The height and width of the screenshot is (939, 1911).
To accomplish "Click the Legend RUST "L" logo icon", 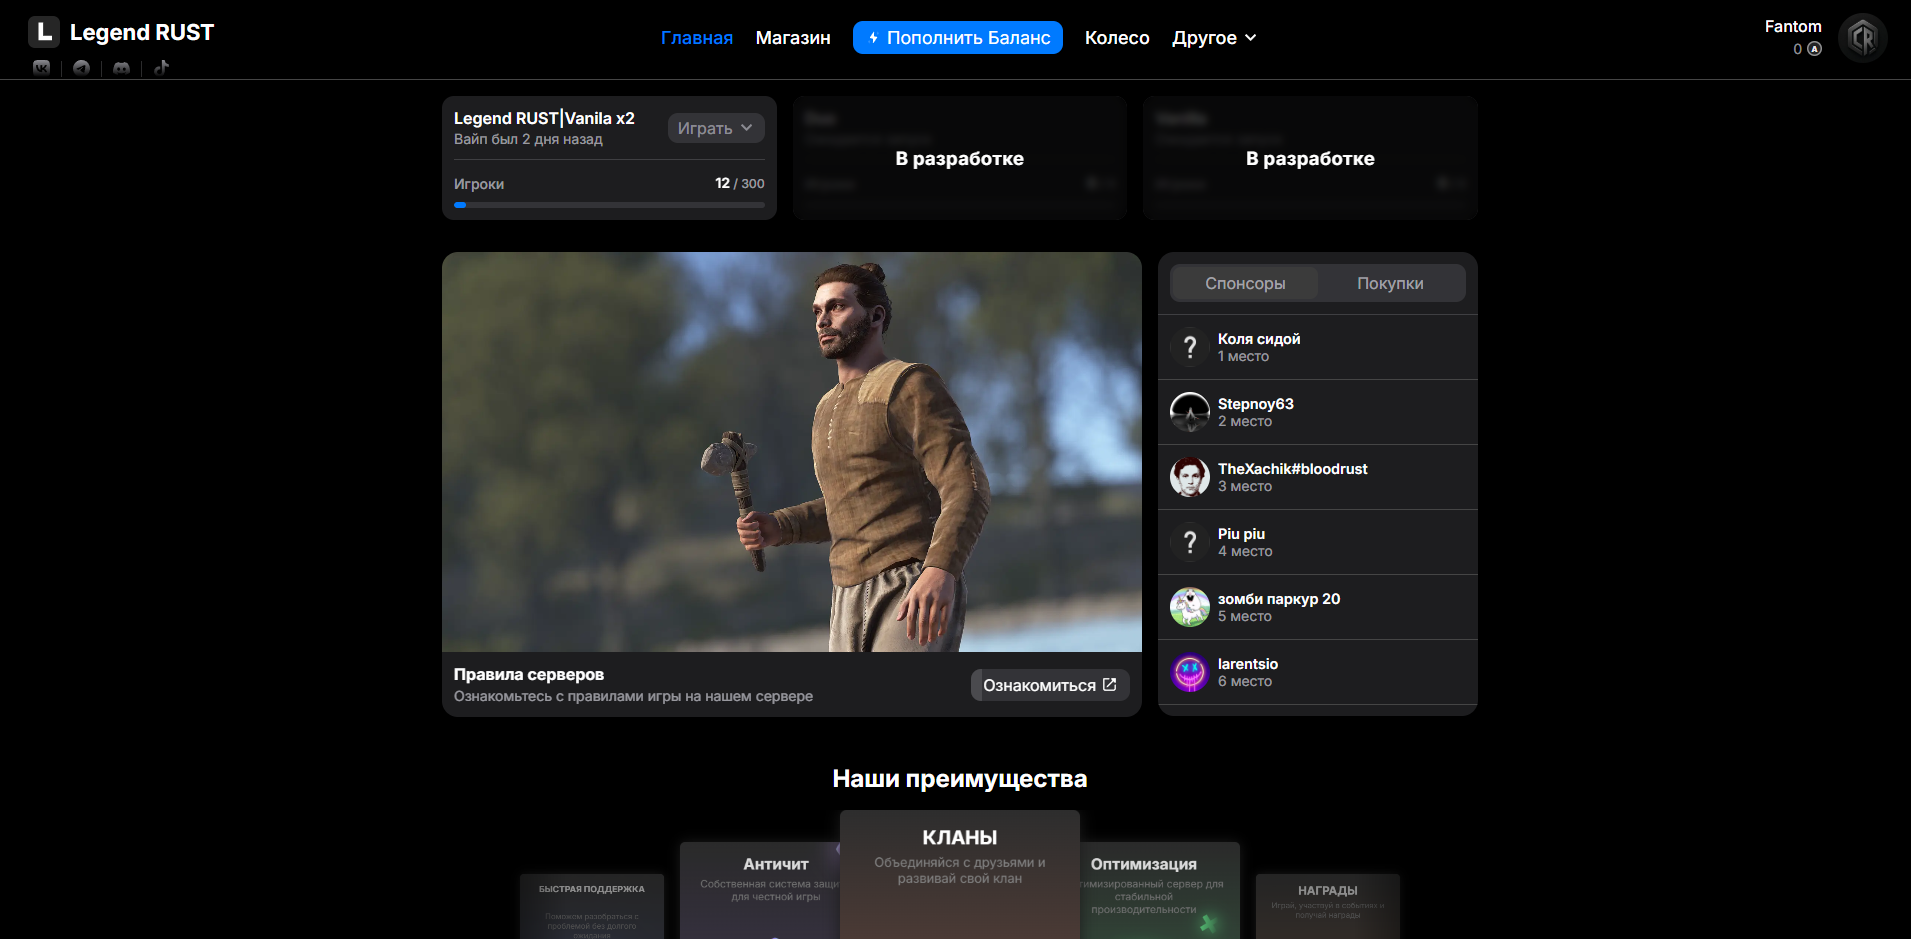I will point(44,33).
